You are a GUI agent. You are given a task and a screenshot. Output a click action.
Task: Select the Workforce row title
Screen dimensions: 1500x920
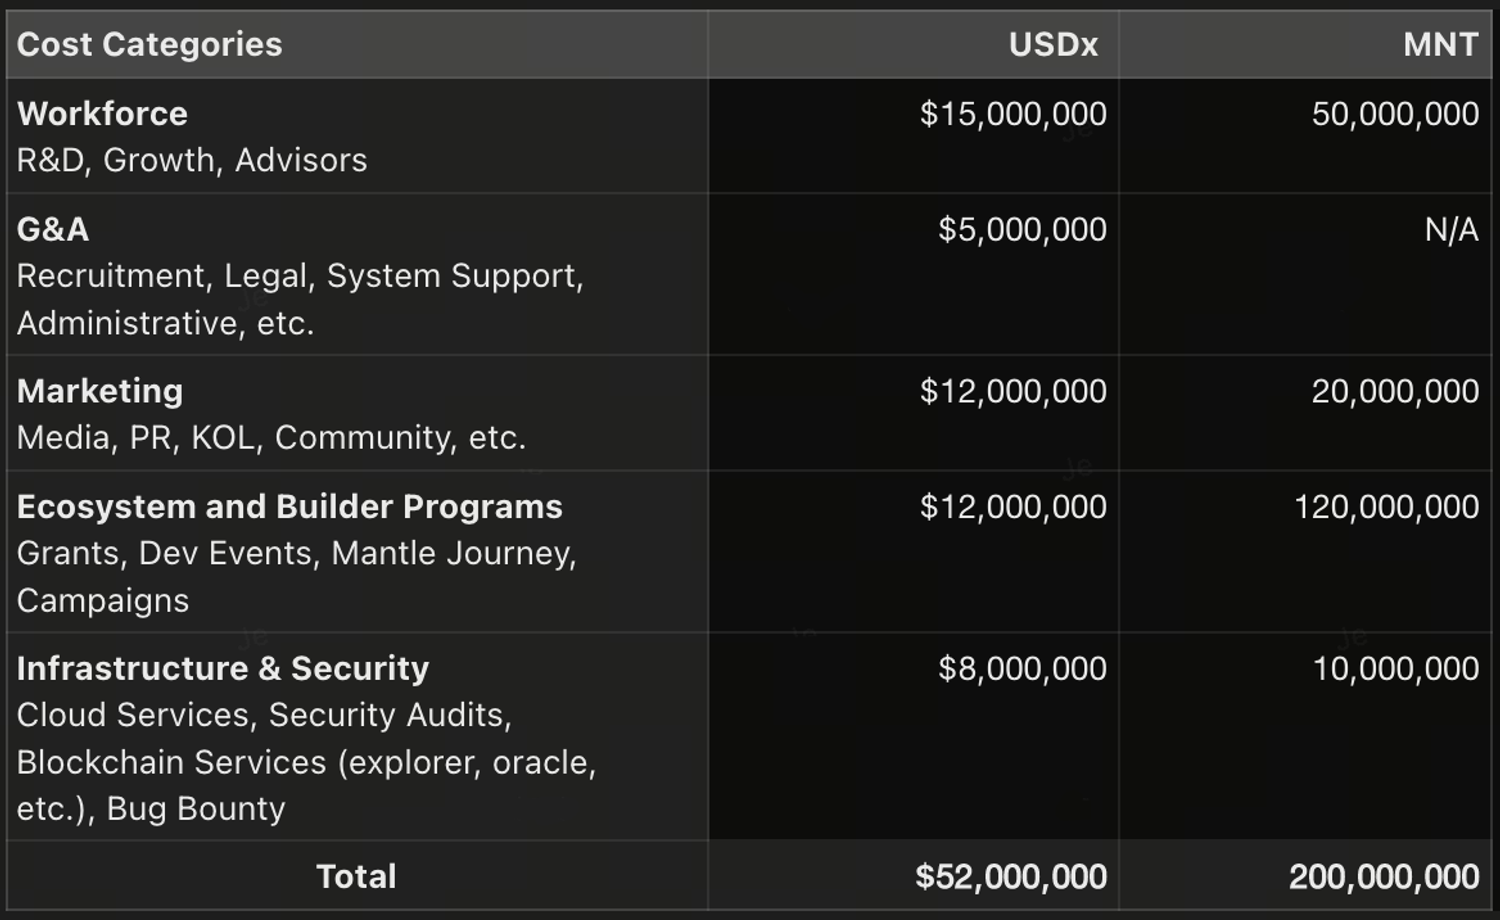coord(102,114)
